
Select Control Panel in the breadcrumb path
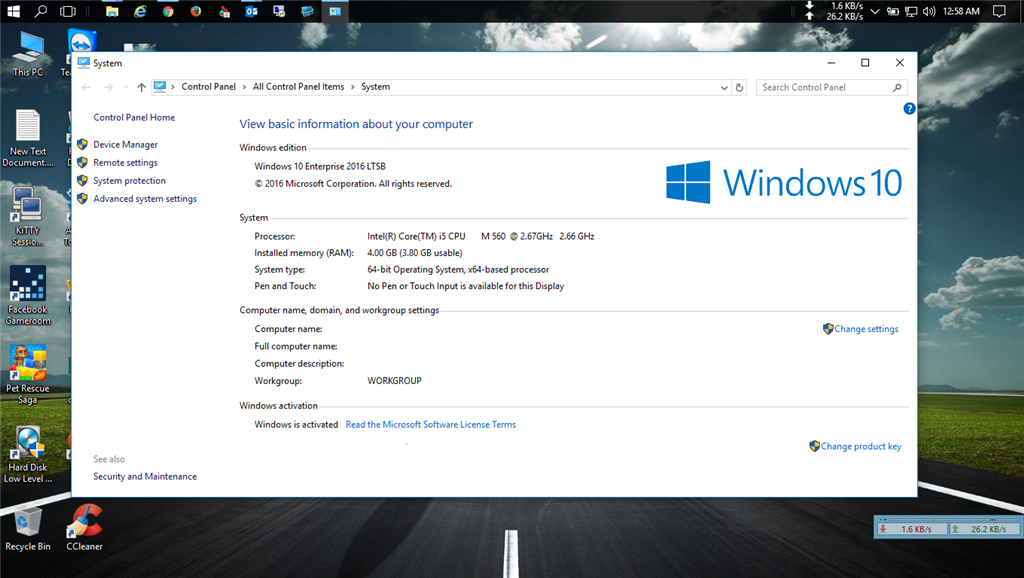(x=208, y=87)
